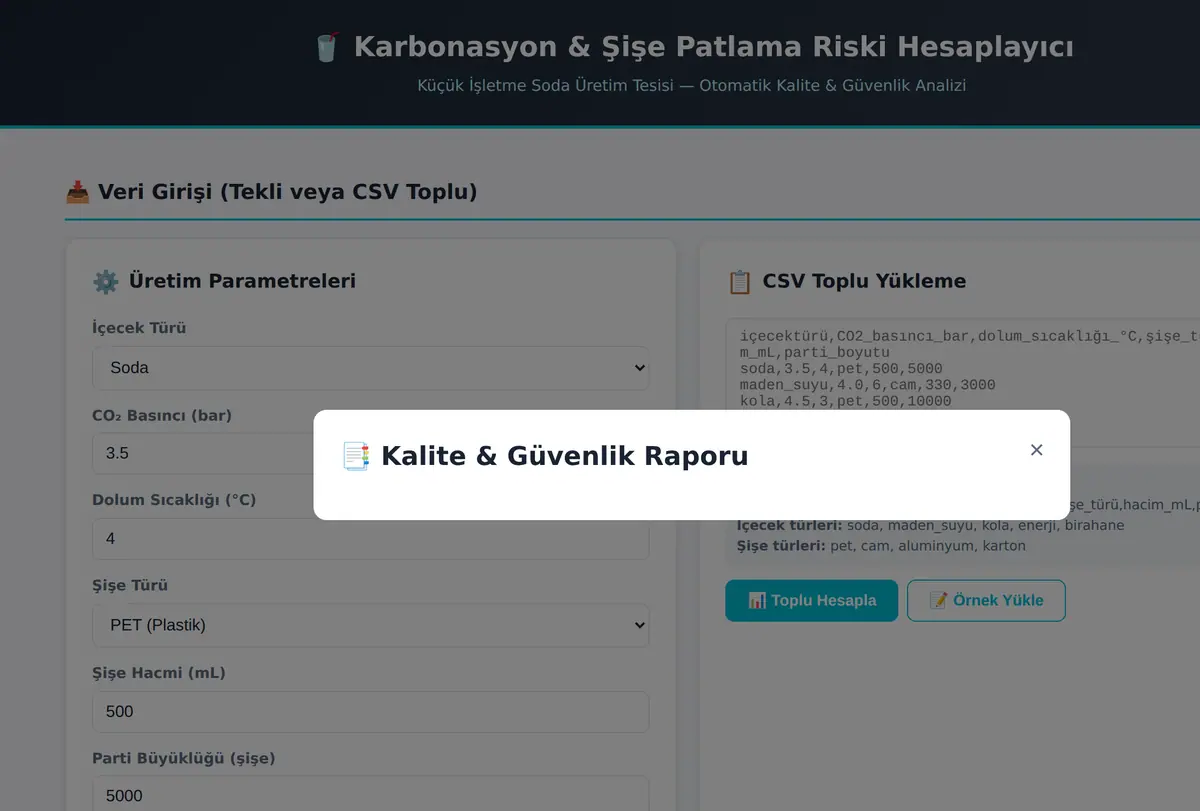The image size is (1200, 811).
Task: Click the 'CSV Toplu Yükleme' card title
Action: [864, 281]
